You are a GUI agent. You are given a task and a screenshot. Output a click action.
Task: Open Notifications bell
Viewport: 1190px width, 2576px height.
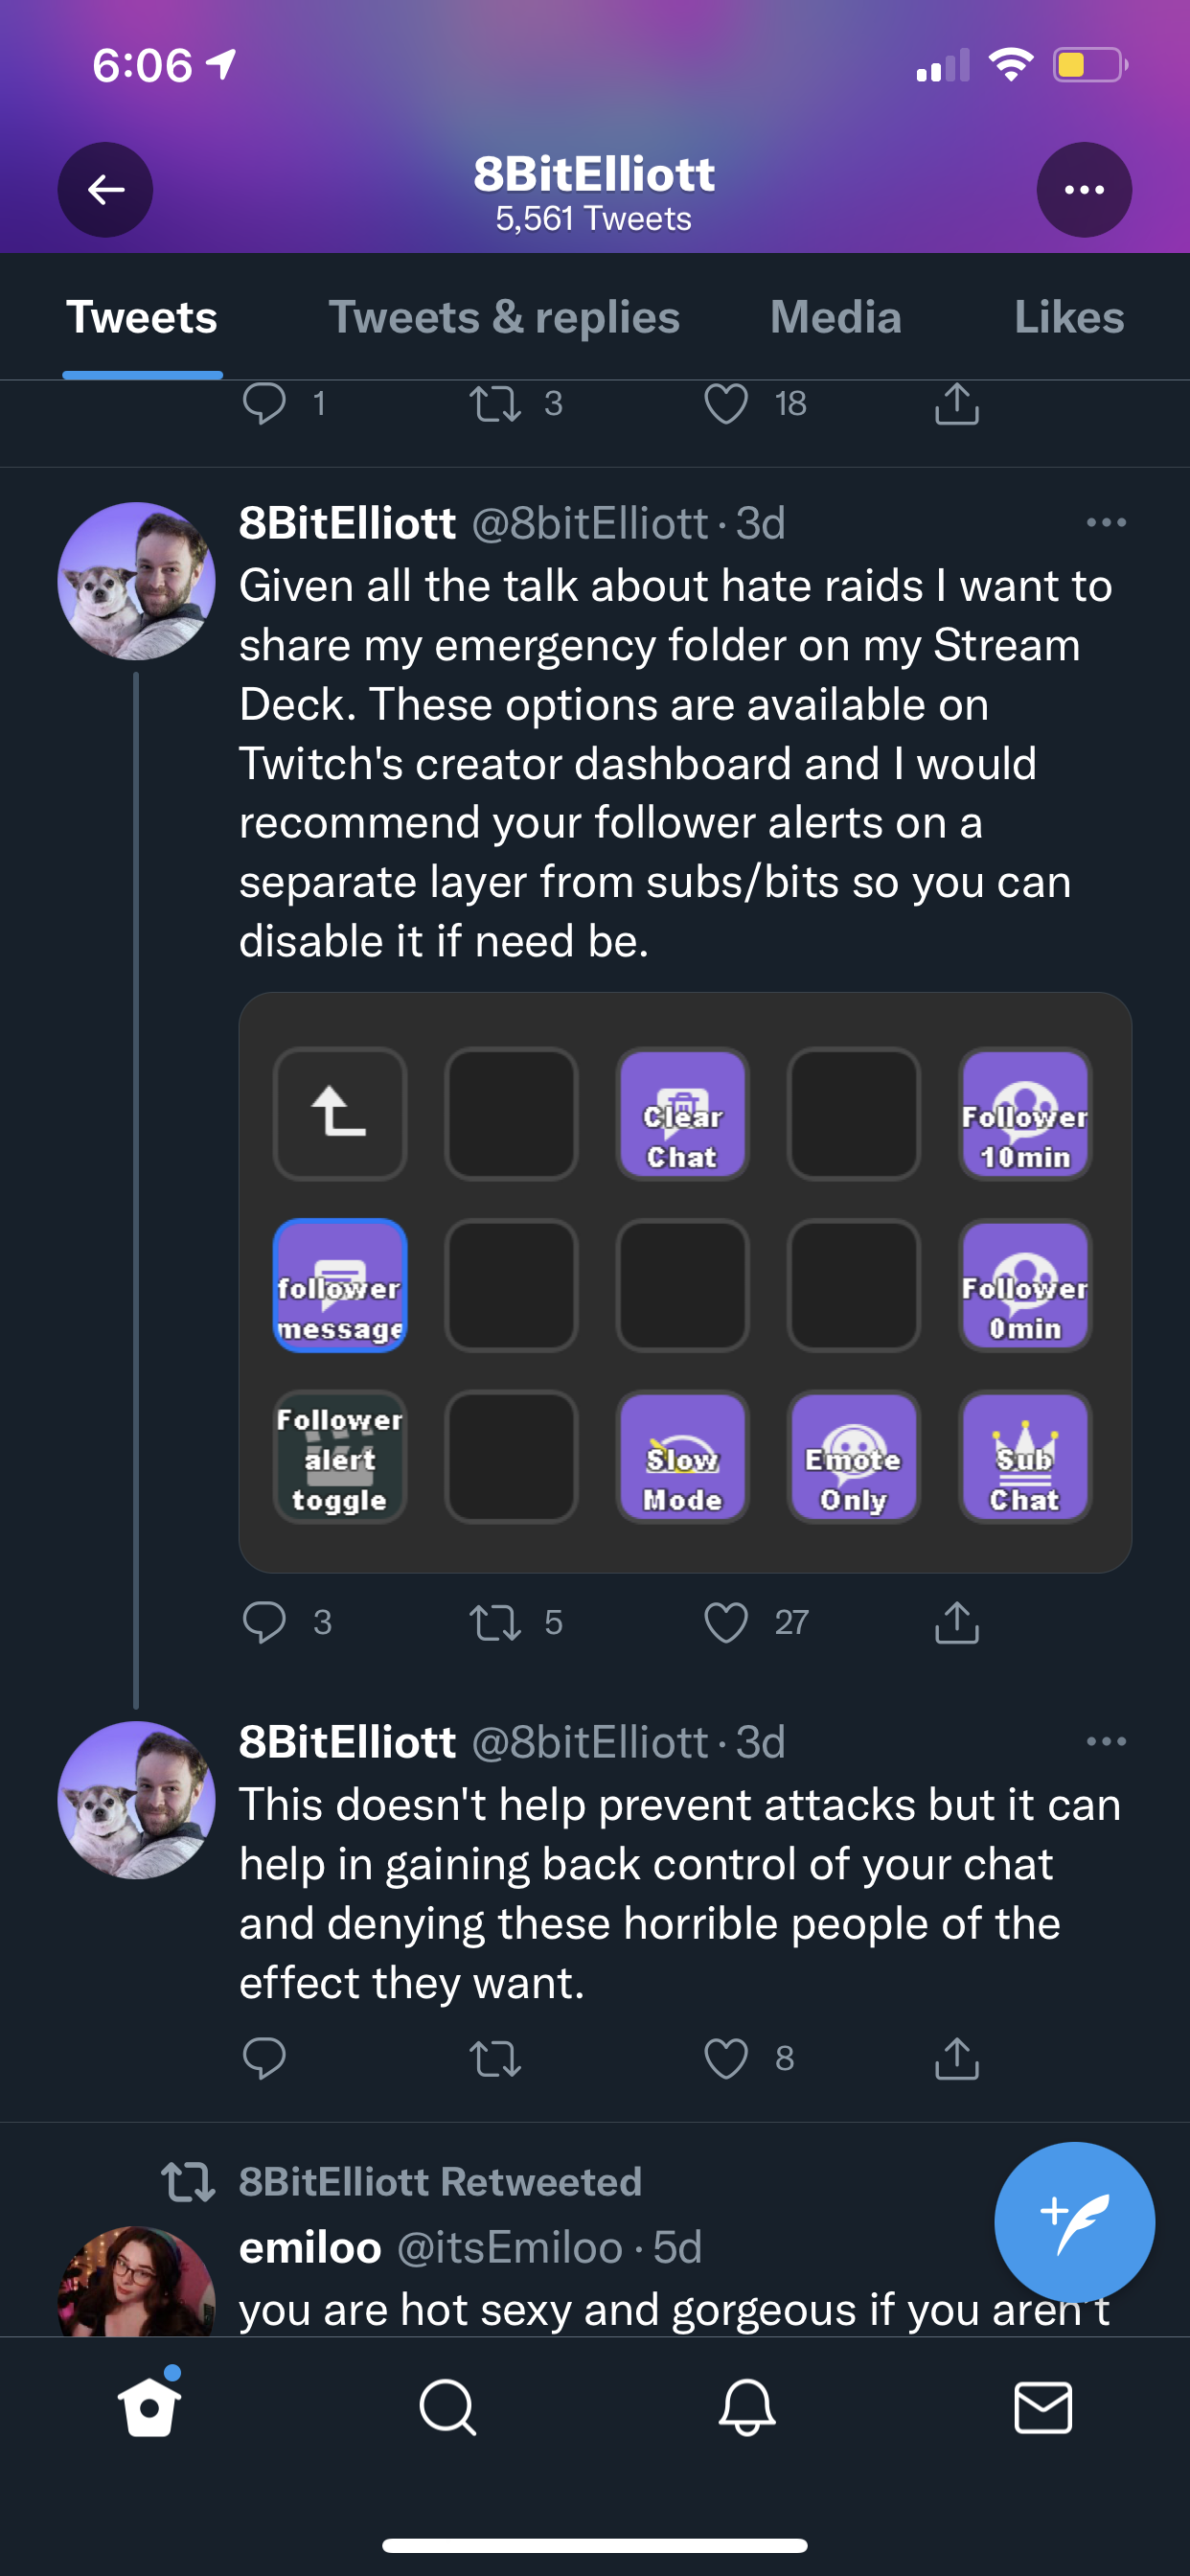coord(746,2407)
